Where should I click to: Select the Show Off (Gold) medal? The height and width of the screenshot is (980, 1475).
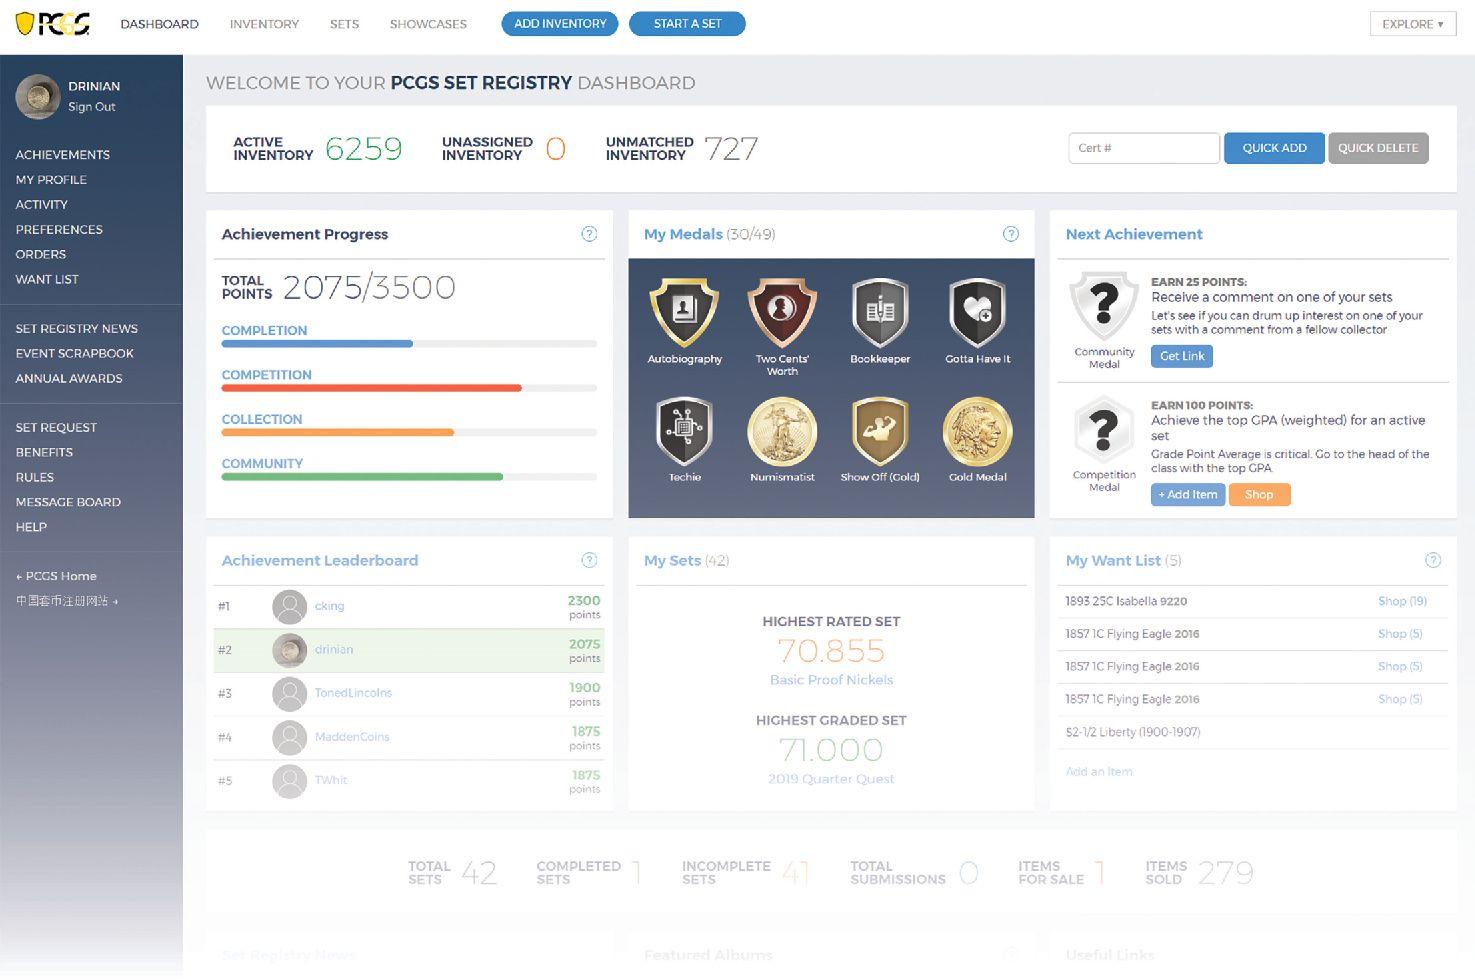pos(880,432)
